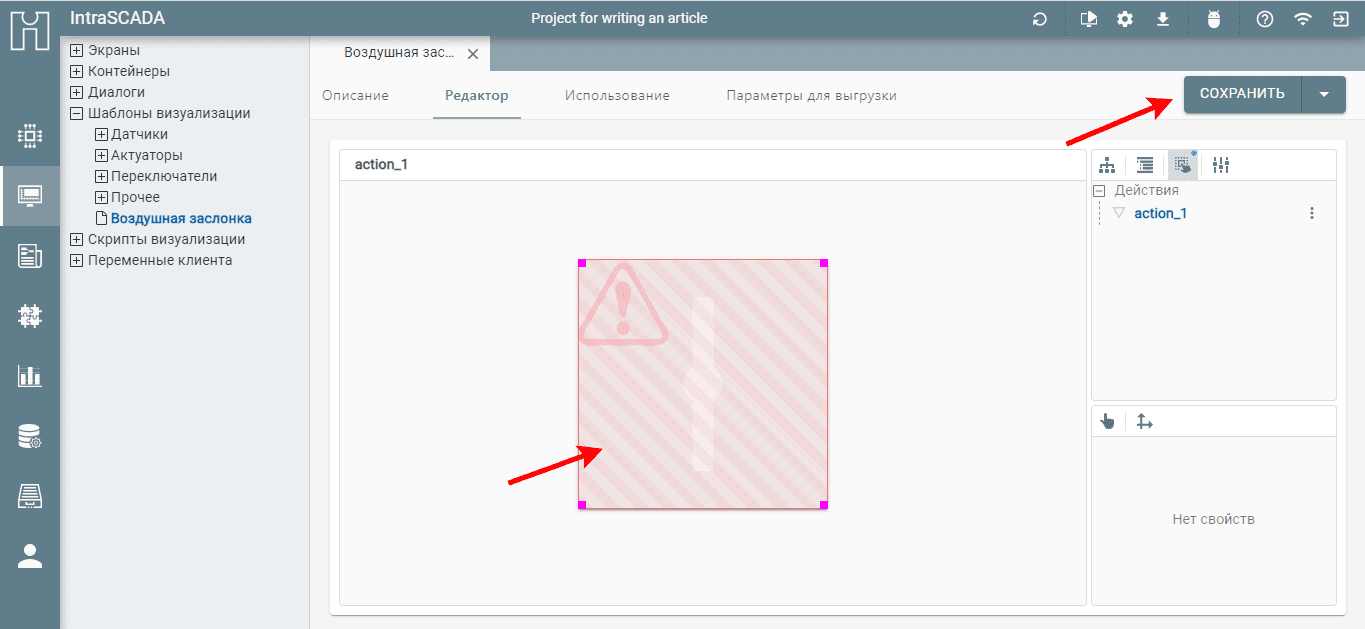Viewport: 1365px width, 629px height.
Task: Click the download icon in the top bar
Action: pos(1163,19)
